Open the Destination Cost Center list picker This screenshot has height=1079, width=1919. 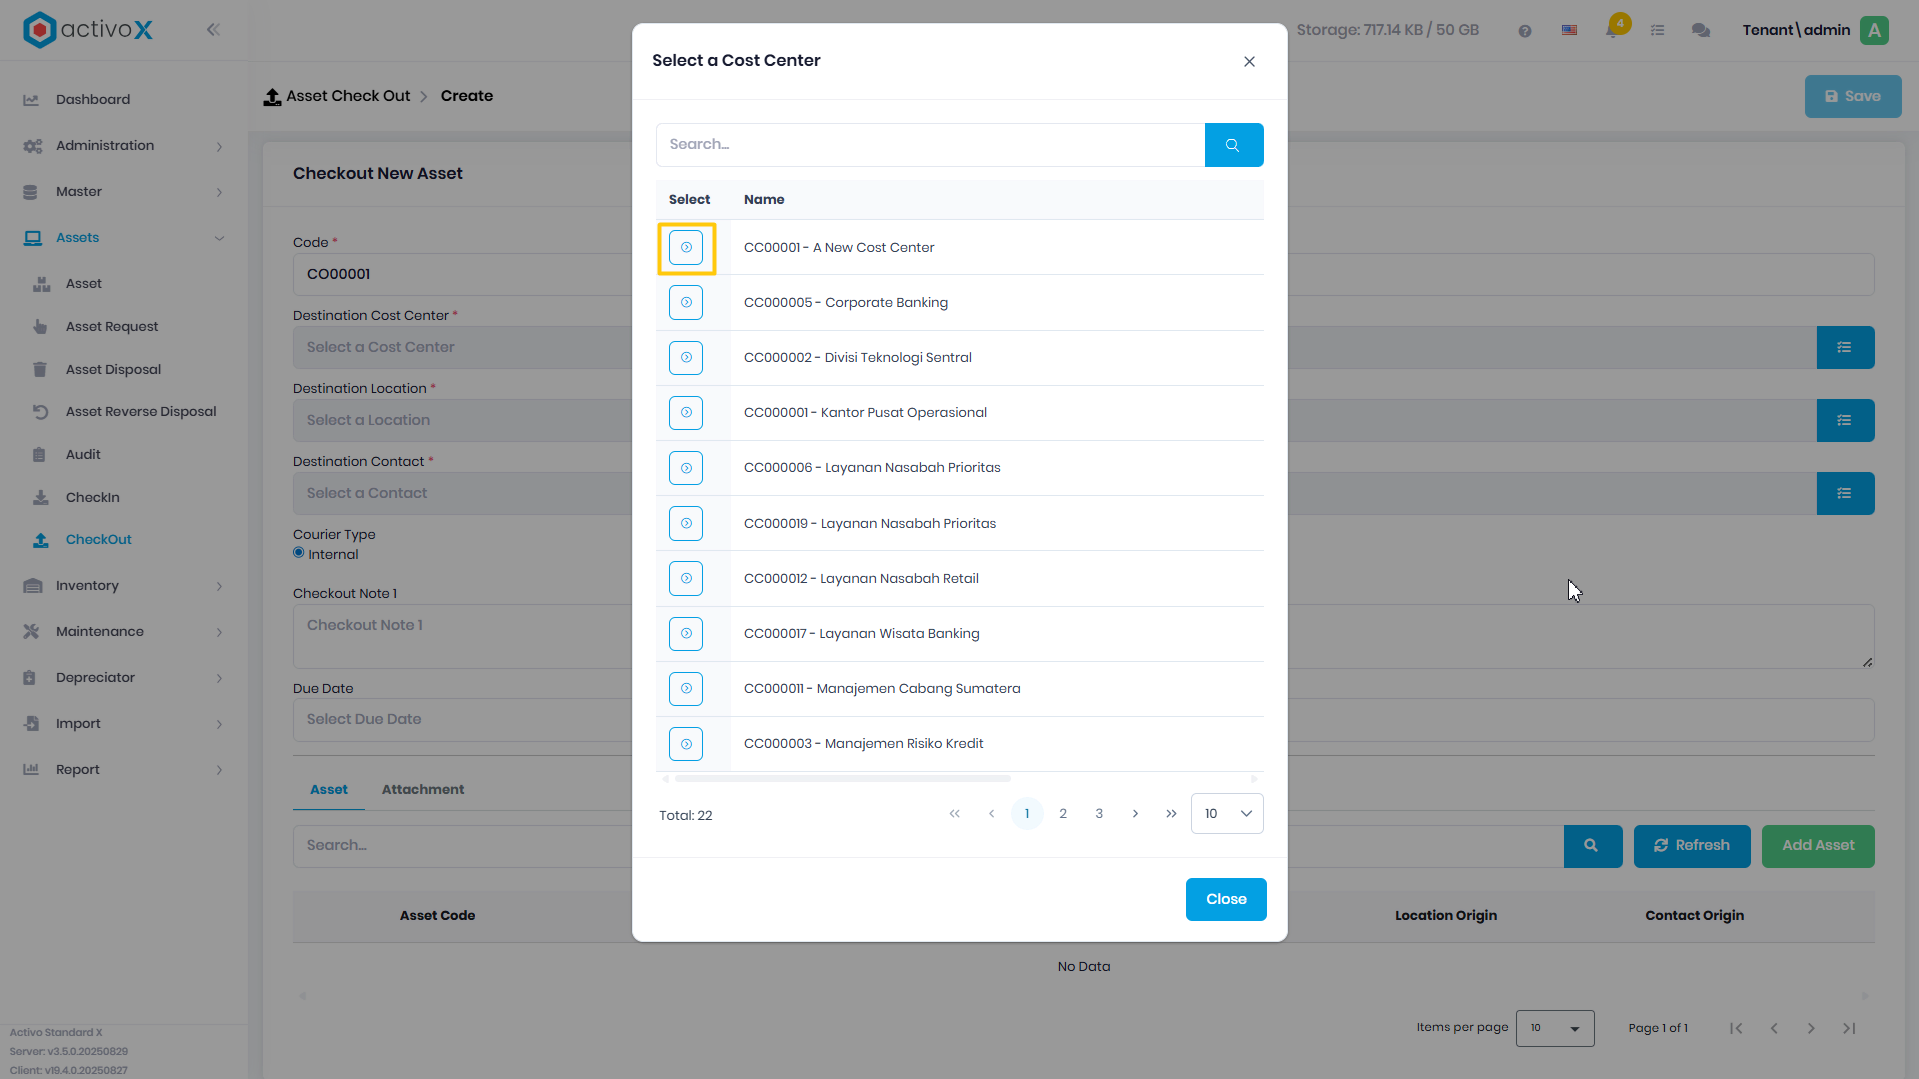click(x=1845, y=348)
